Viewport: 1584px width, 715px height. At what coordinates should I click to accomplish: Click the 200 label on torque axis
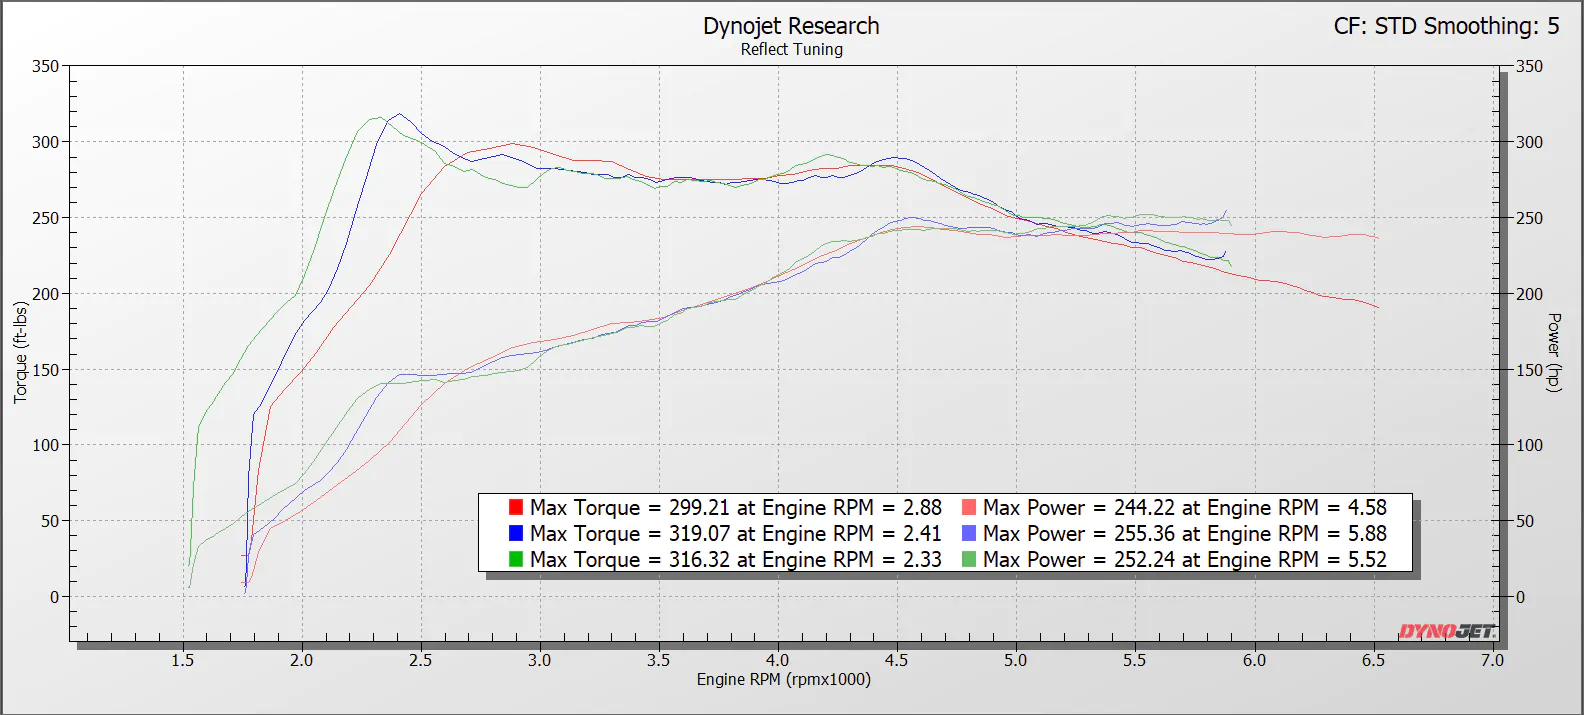click(45, 294)
